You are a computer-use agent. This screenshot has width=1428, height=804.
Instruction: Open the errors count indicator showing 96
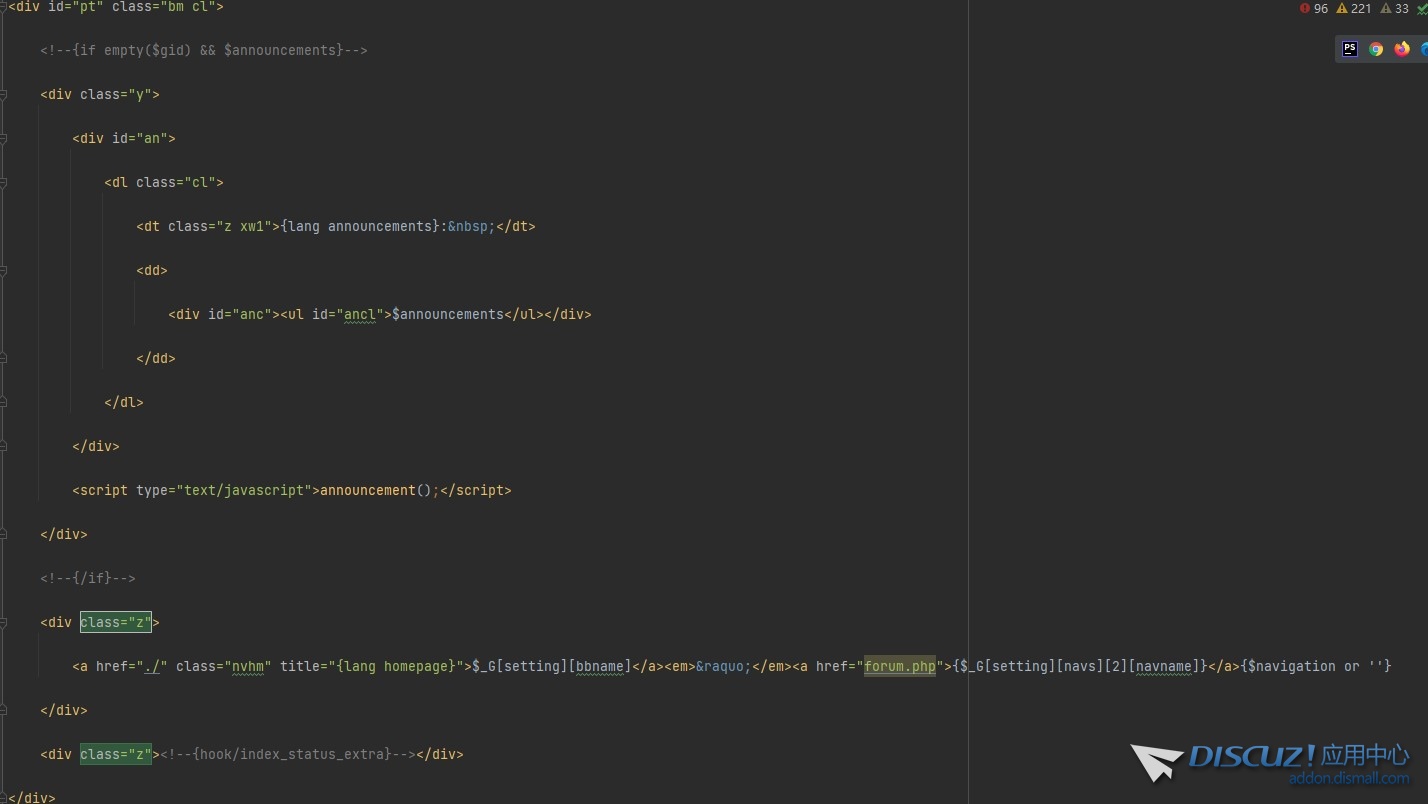click(x=1314, y=8)
